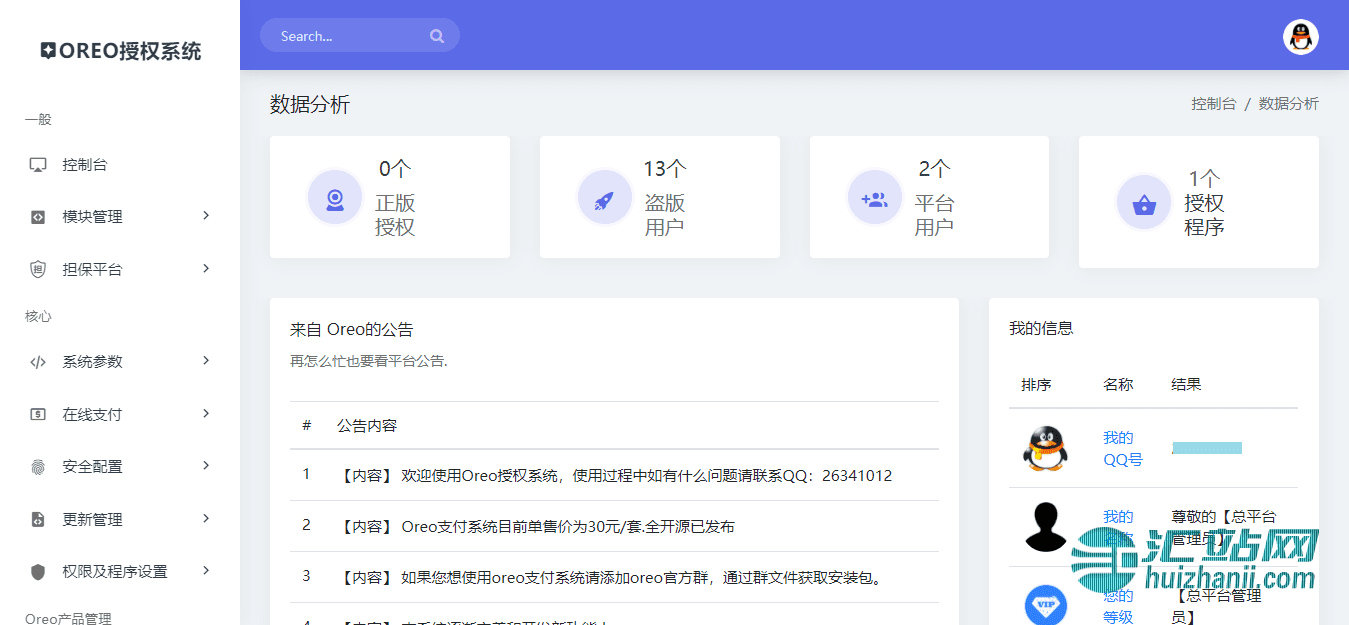The height and width of the screenshot is (625, 1349).
Task: Click the 安全配置 fingerprint icon
Action: pos(38,467)
